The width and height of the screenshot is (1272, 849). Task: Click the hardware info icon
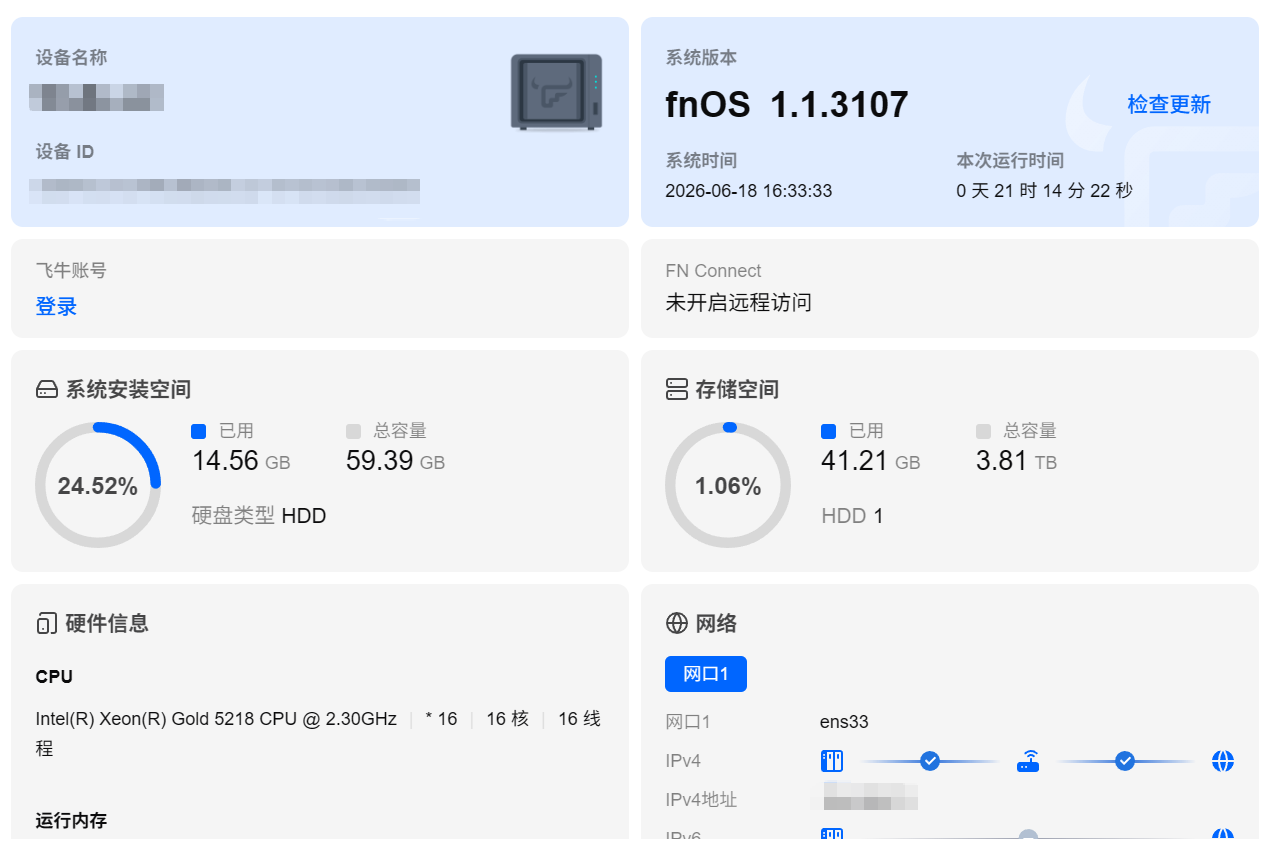coord(46,624)
